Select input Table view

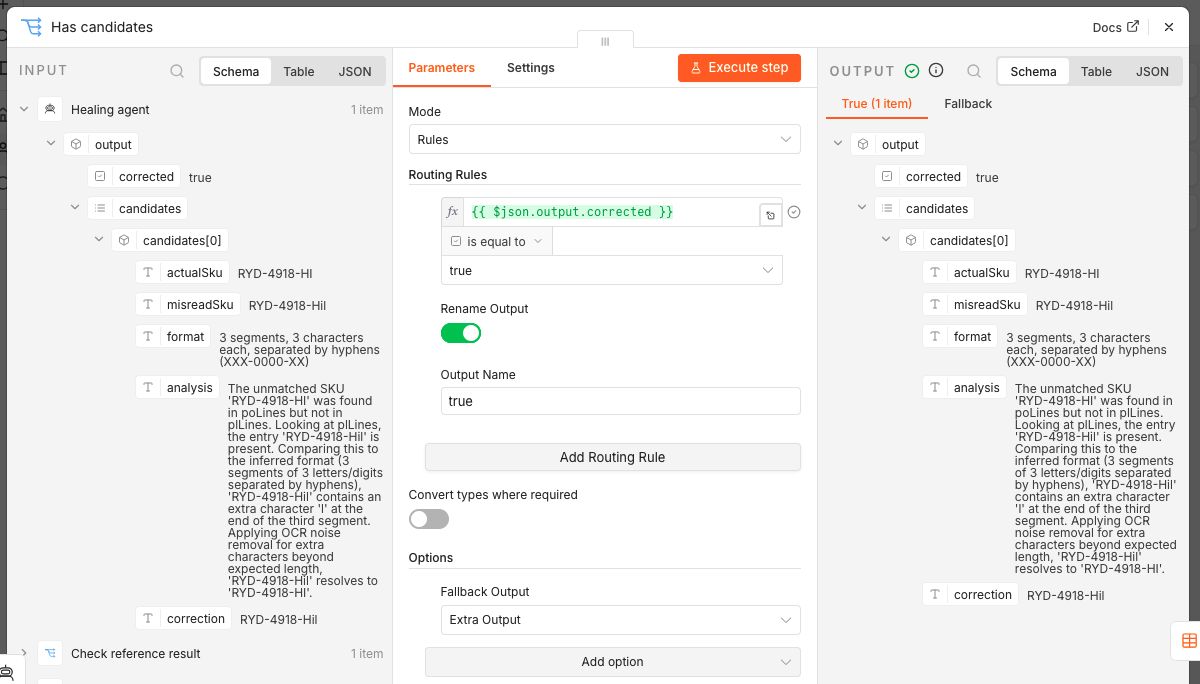click(299, 71)
